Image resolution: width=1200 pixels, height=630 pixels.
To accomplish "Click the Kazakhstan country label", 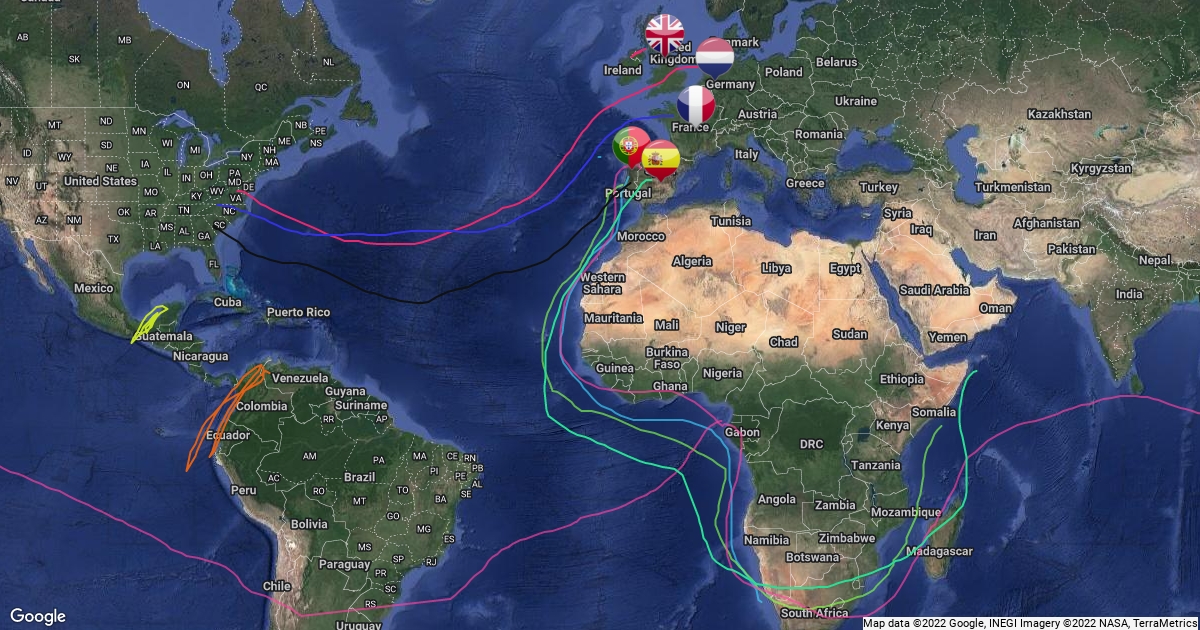I will (x=1060, y=114).
